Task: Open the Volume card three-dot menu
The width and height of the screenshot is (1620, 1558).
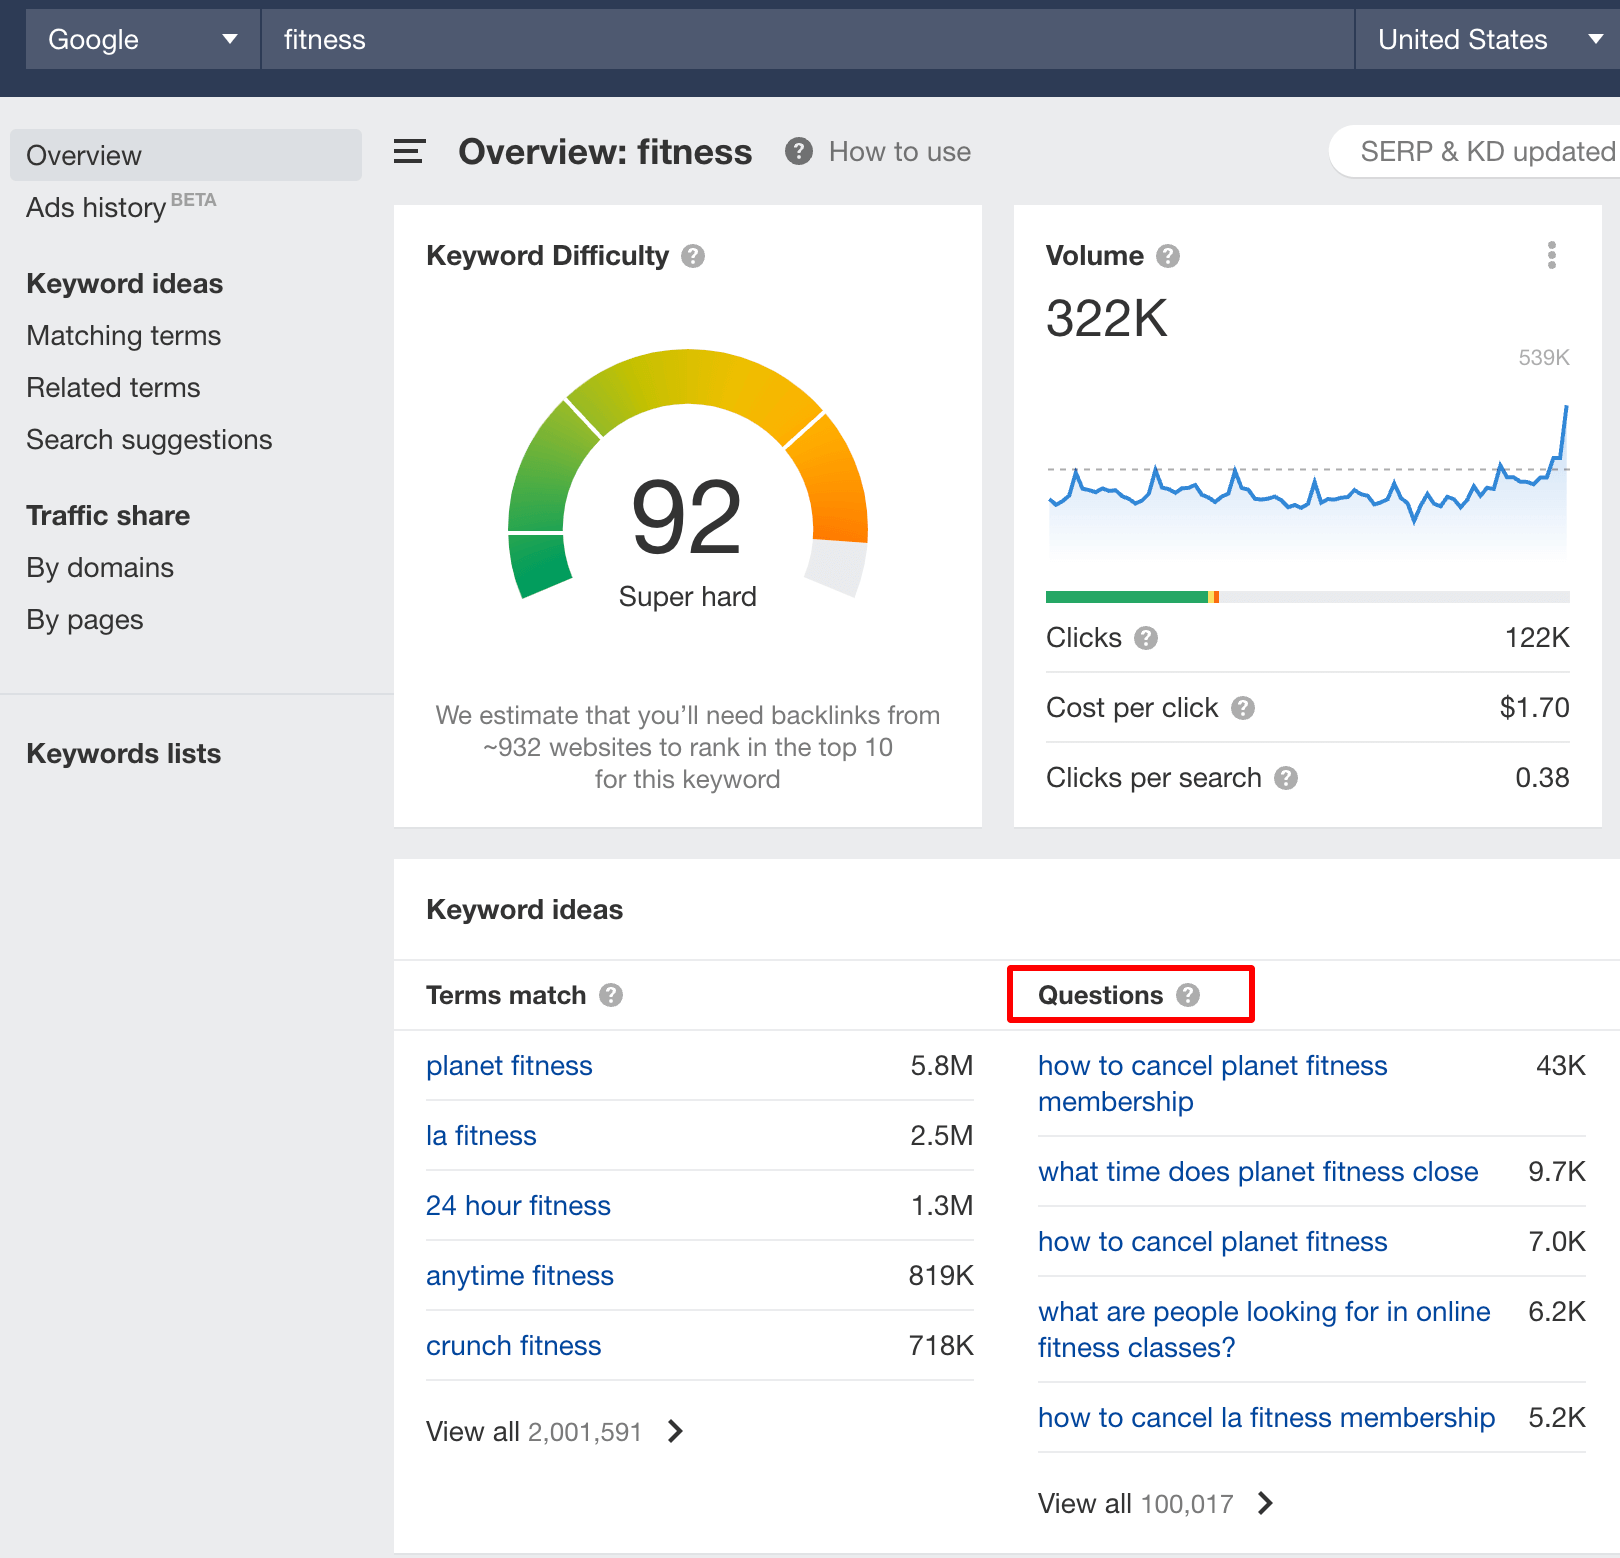Action: pos(1552,255)
